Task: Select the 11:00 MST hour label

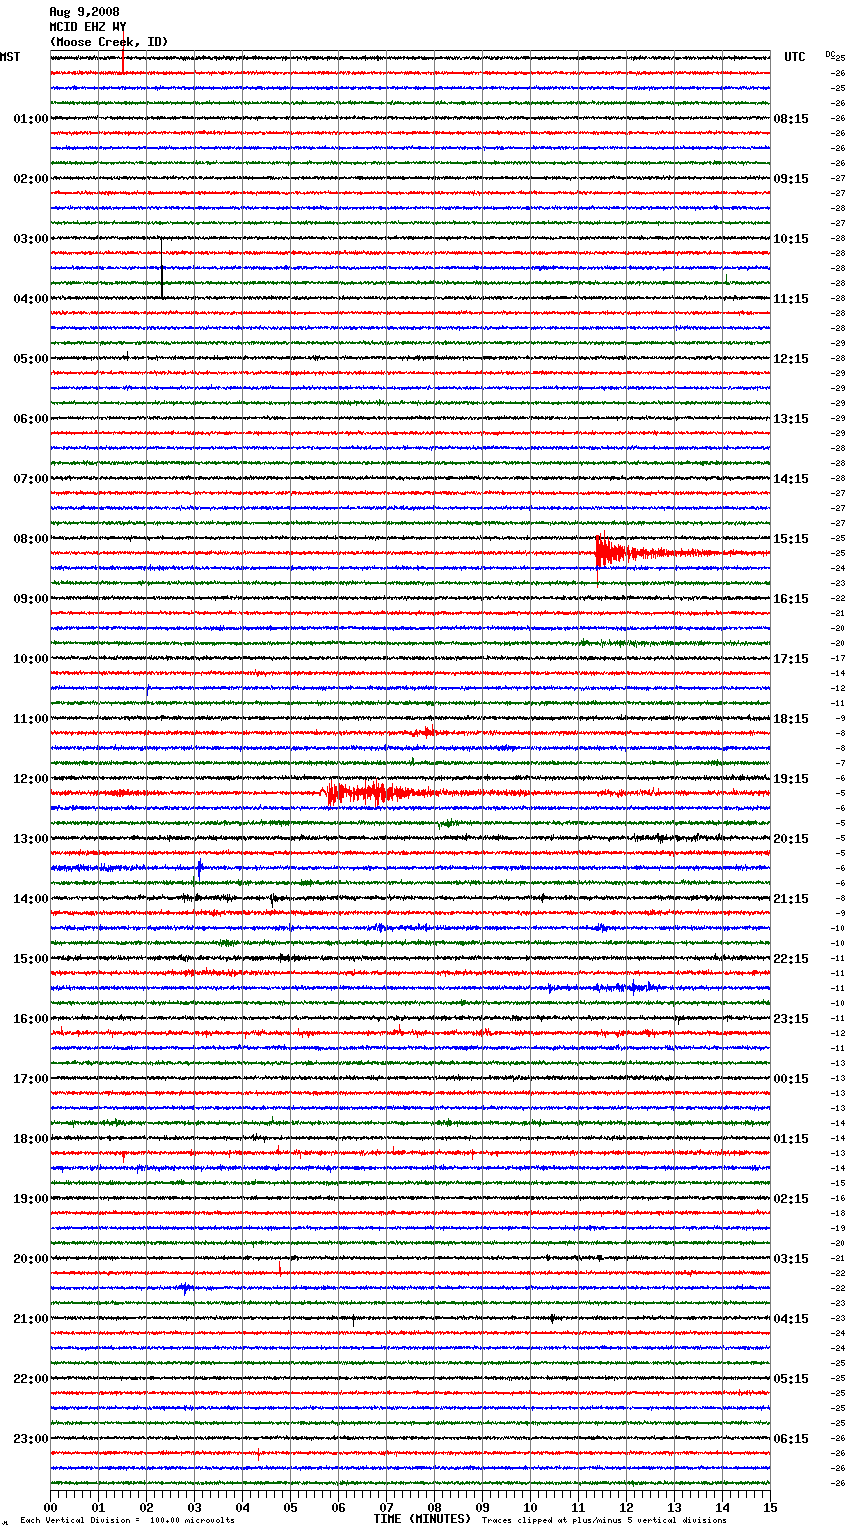Action: tap(31, 719)
